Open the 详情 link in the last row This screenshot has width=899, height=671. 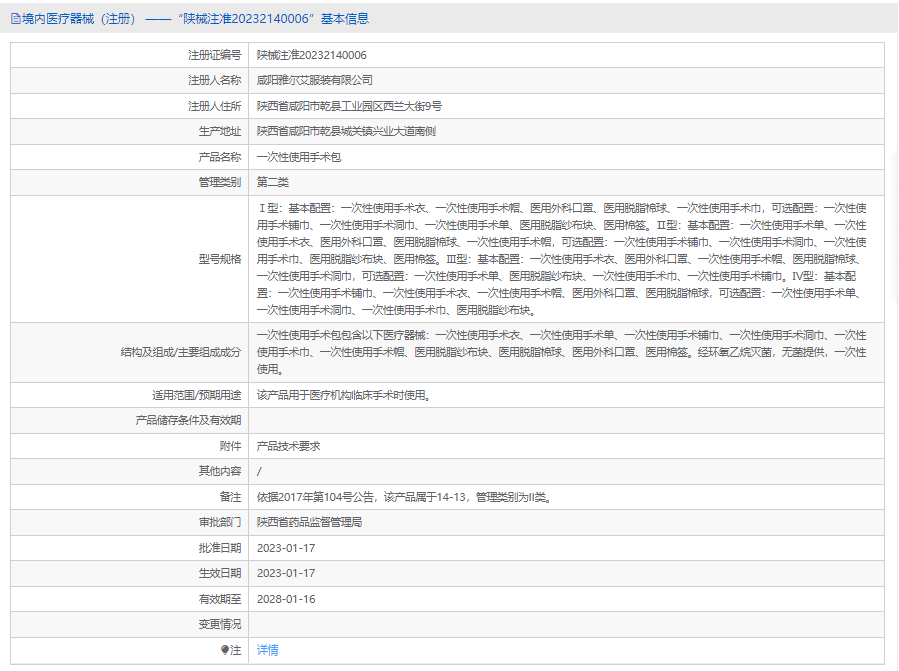pyautogui.click(x=267, y=650)
